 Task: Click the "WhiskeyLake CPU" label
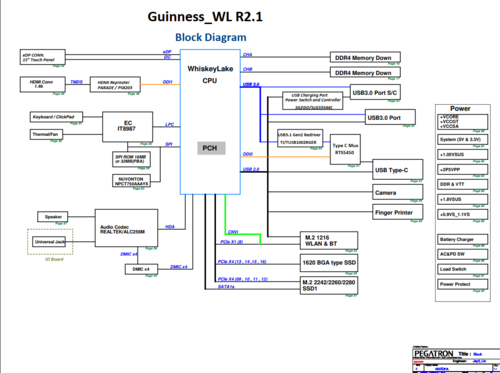210,75
